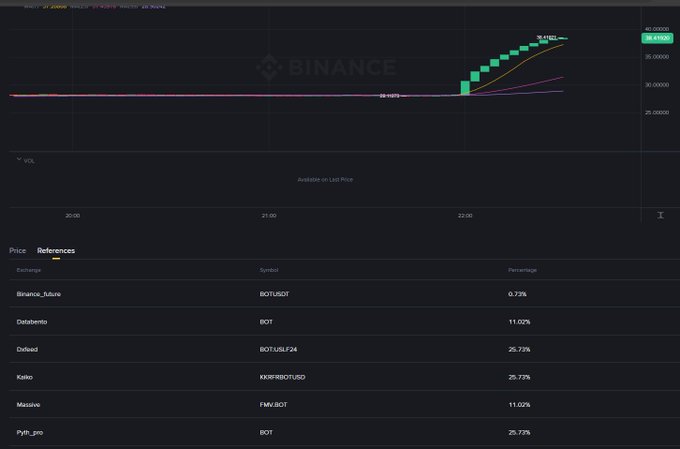
Task: Click the current price label 38.41920
Action: click(657, 38)
